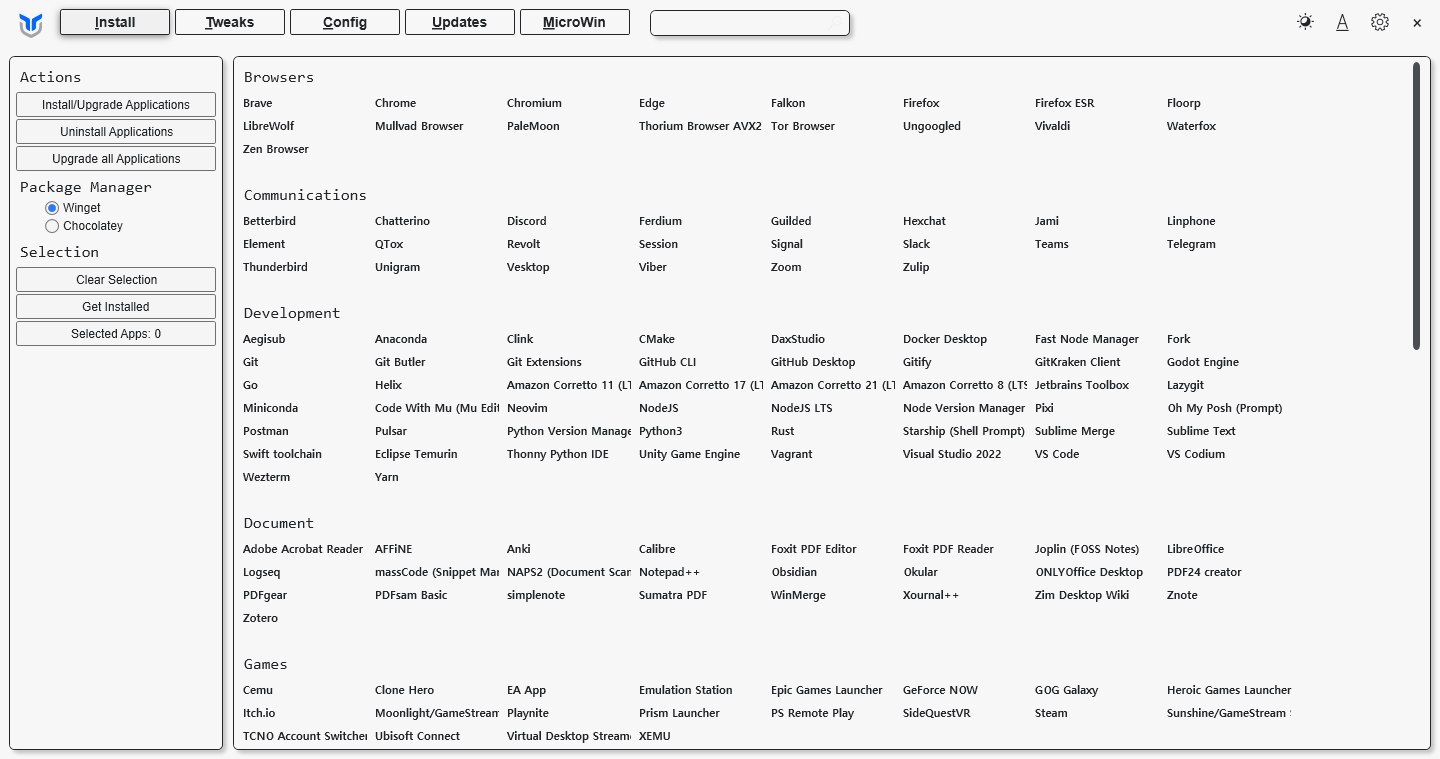Select Signal entry

click(787, 244)
